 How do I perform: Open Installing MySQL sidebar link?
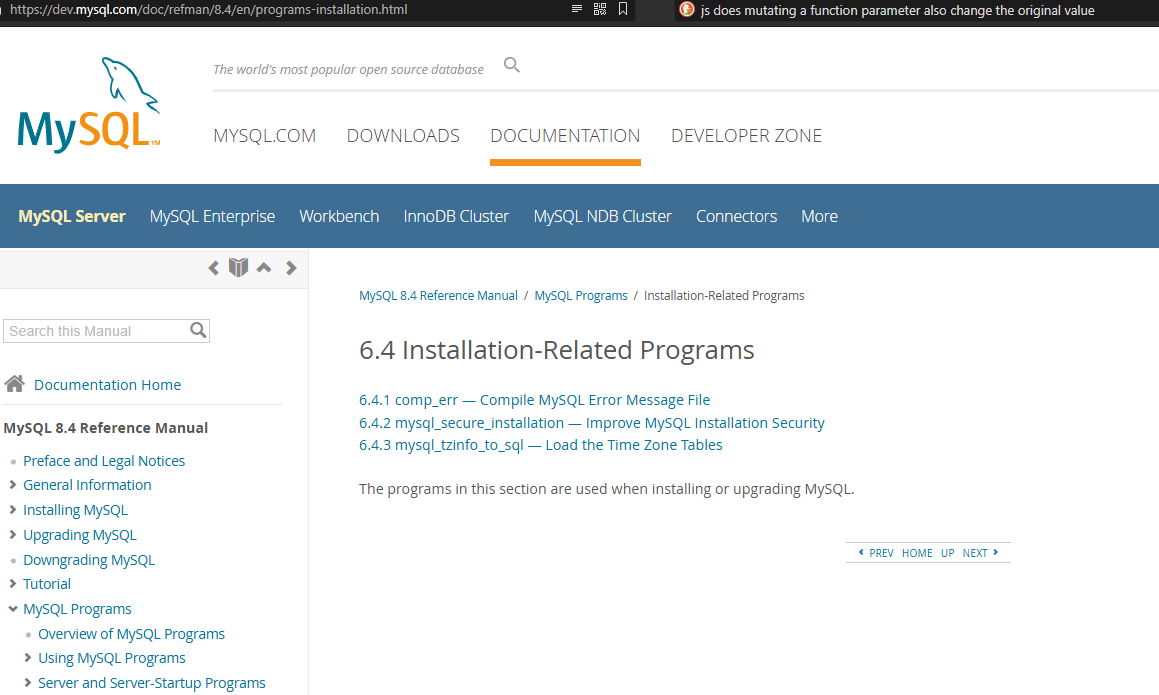[75, 510]
